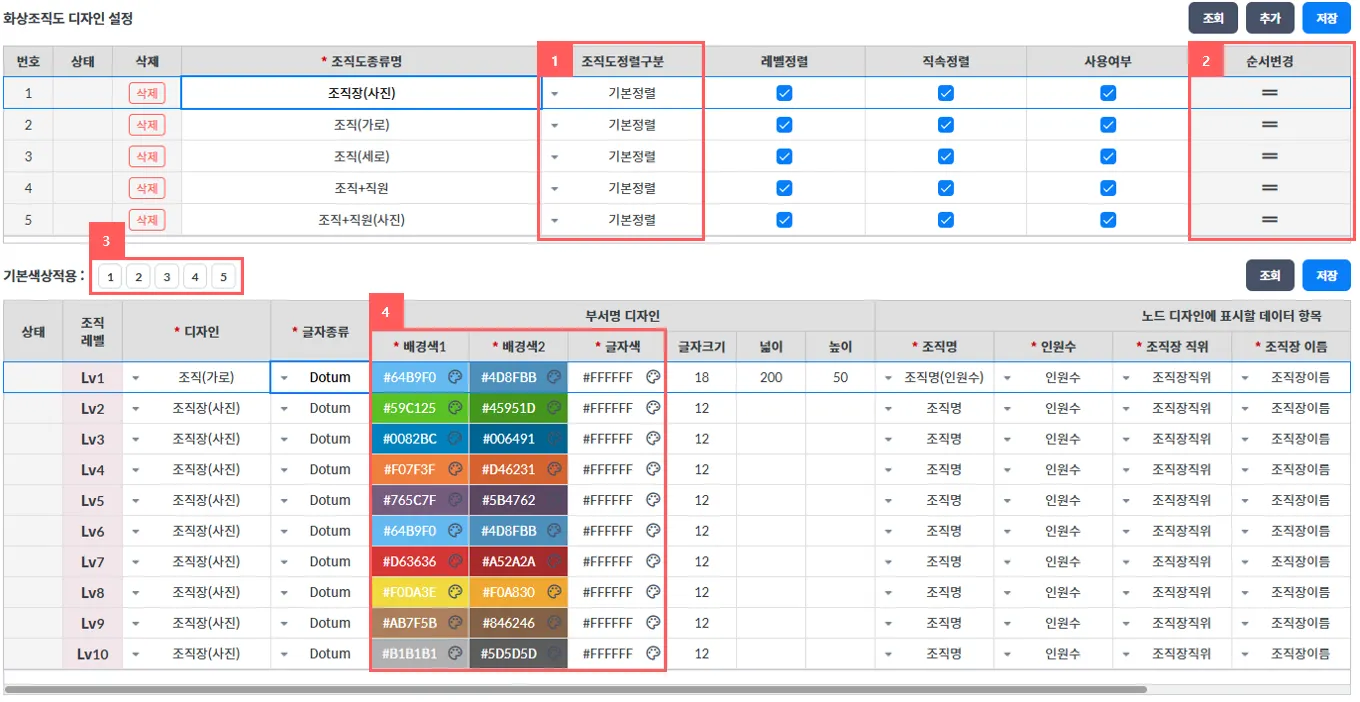1360x702 pixels.
Task: Click top 조회 button
Action: 1213,18
